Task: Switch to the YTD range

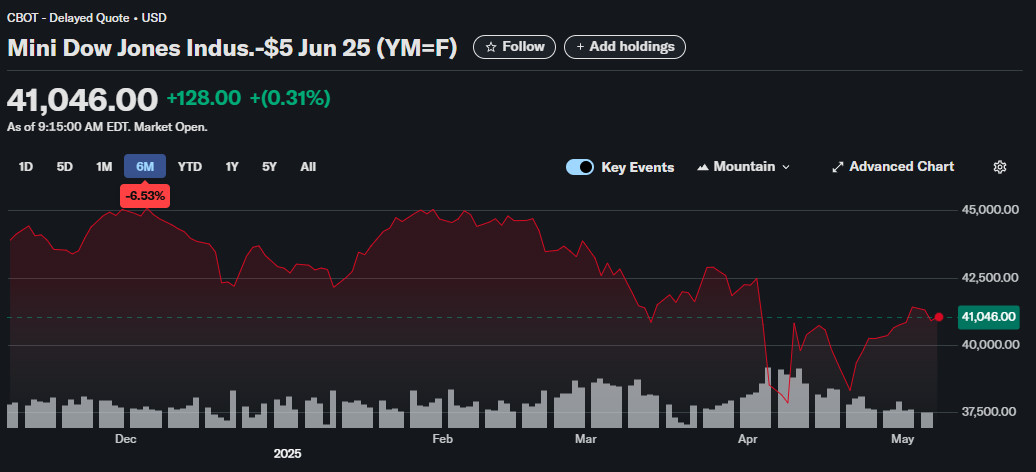Action: (190, 167)
